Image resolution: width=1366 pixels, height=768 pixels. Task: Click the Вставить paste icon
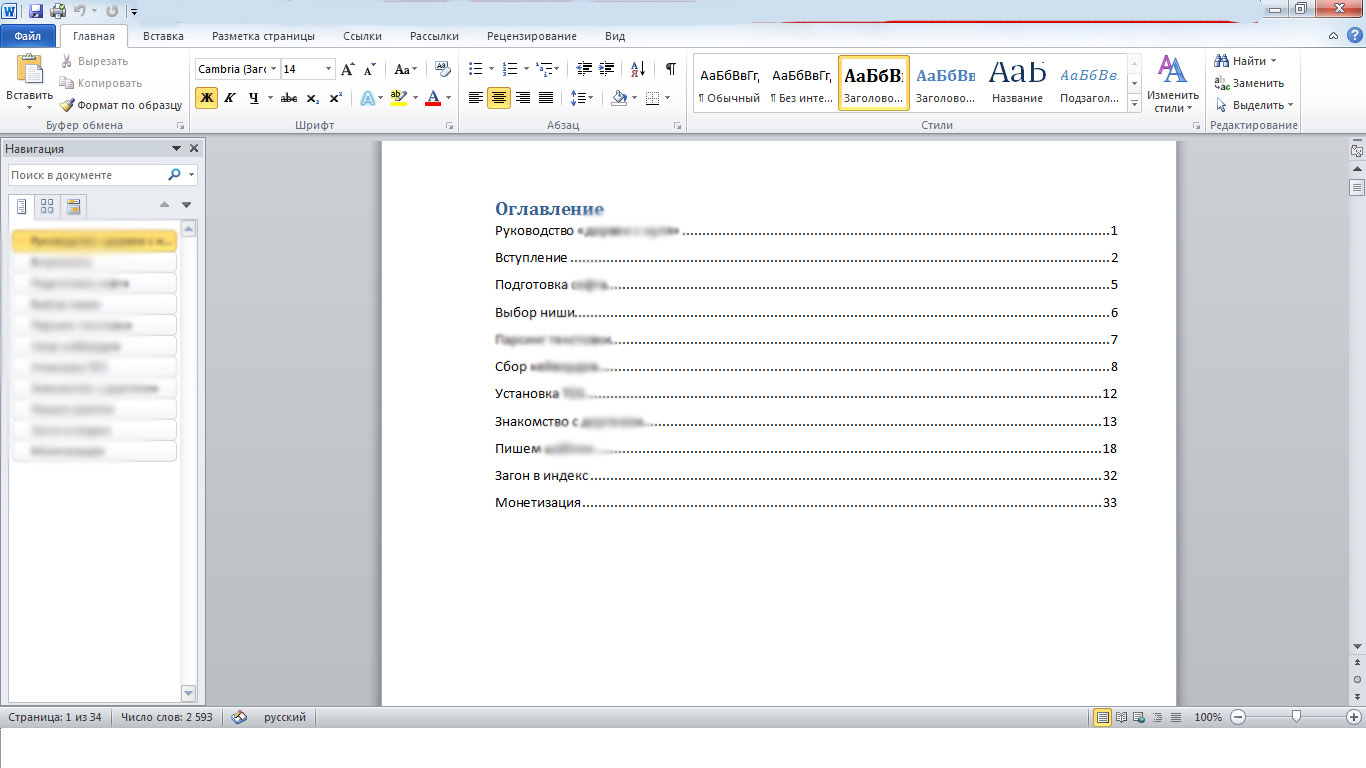30,71
